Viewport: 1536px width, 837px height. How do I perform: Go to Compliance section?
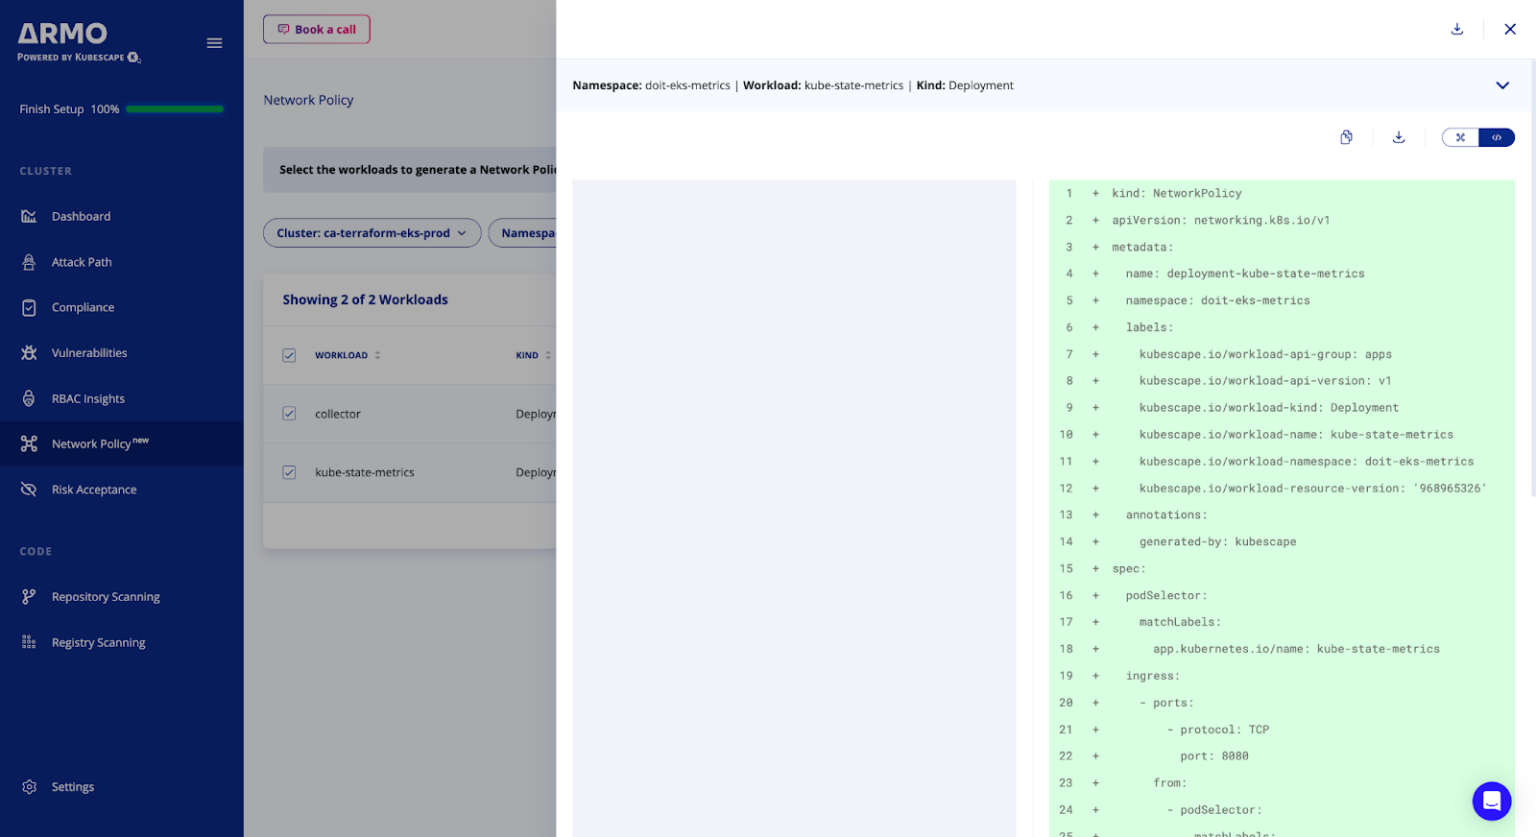point(83,307)
